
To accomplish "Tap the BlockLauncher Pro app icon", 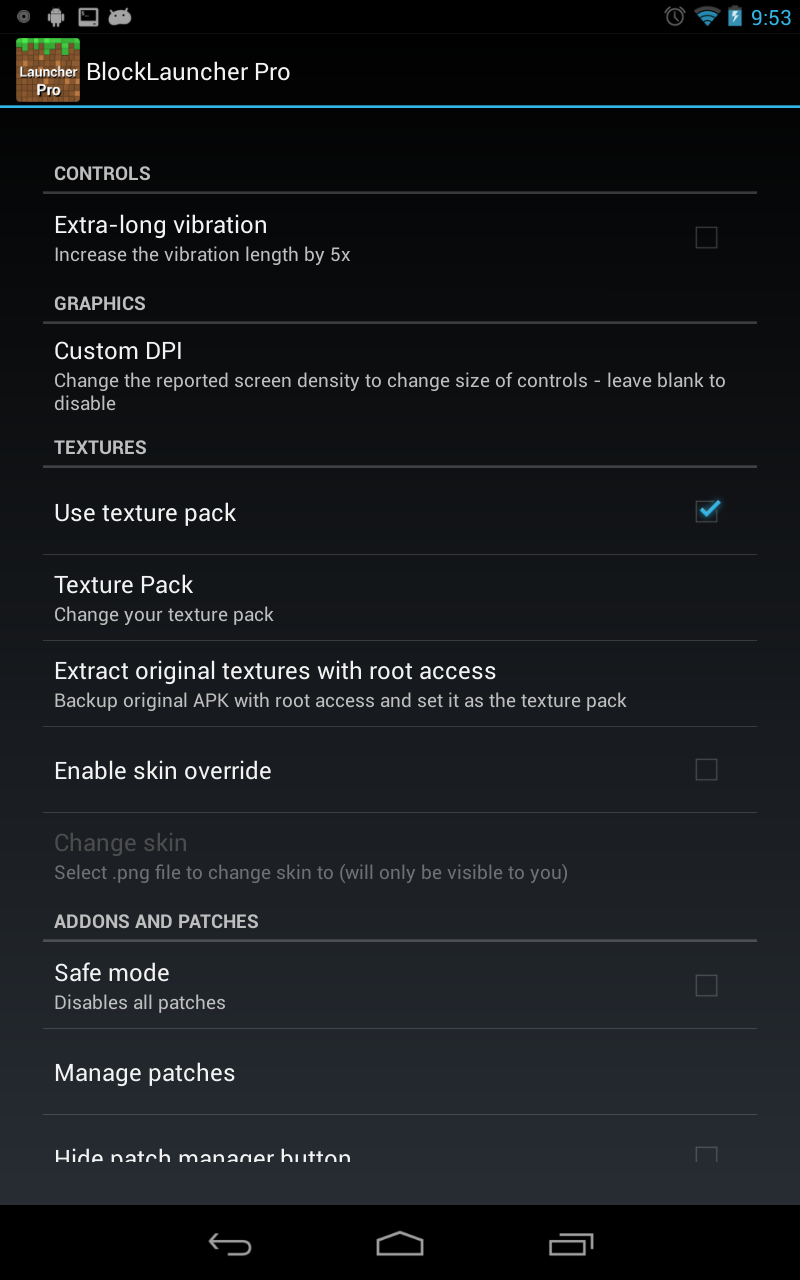I will (48, 70).
